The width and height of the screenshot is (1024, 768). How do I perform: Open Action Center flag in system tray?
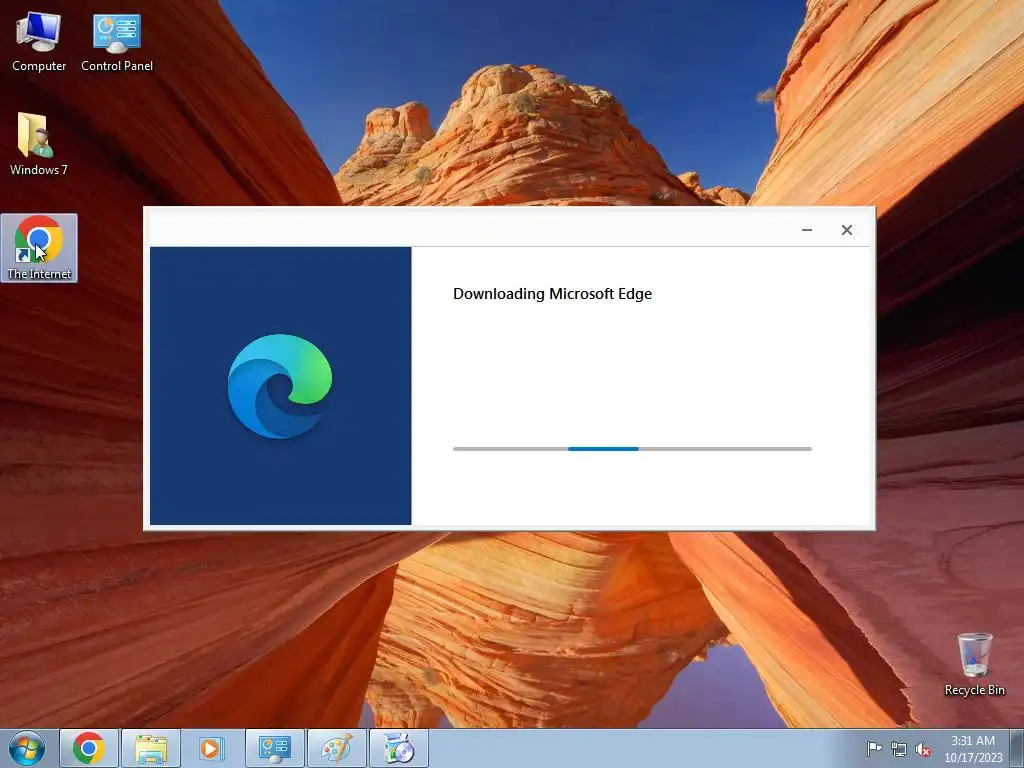click(874, 748)
